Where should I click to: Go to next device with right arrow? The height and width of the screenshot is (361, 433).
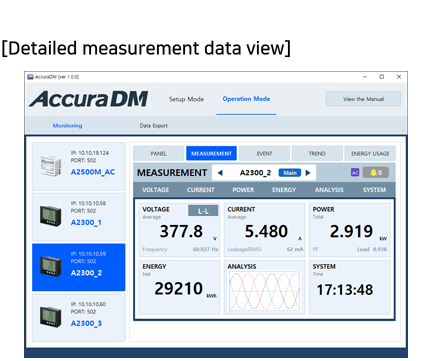pos(308,173)
